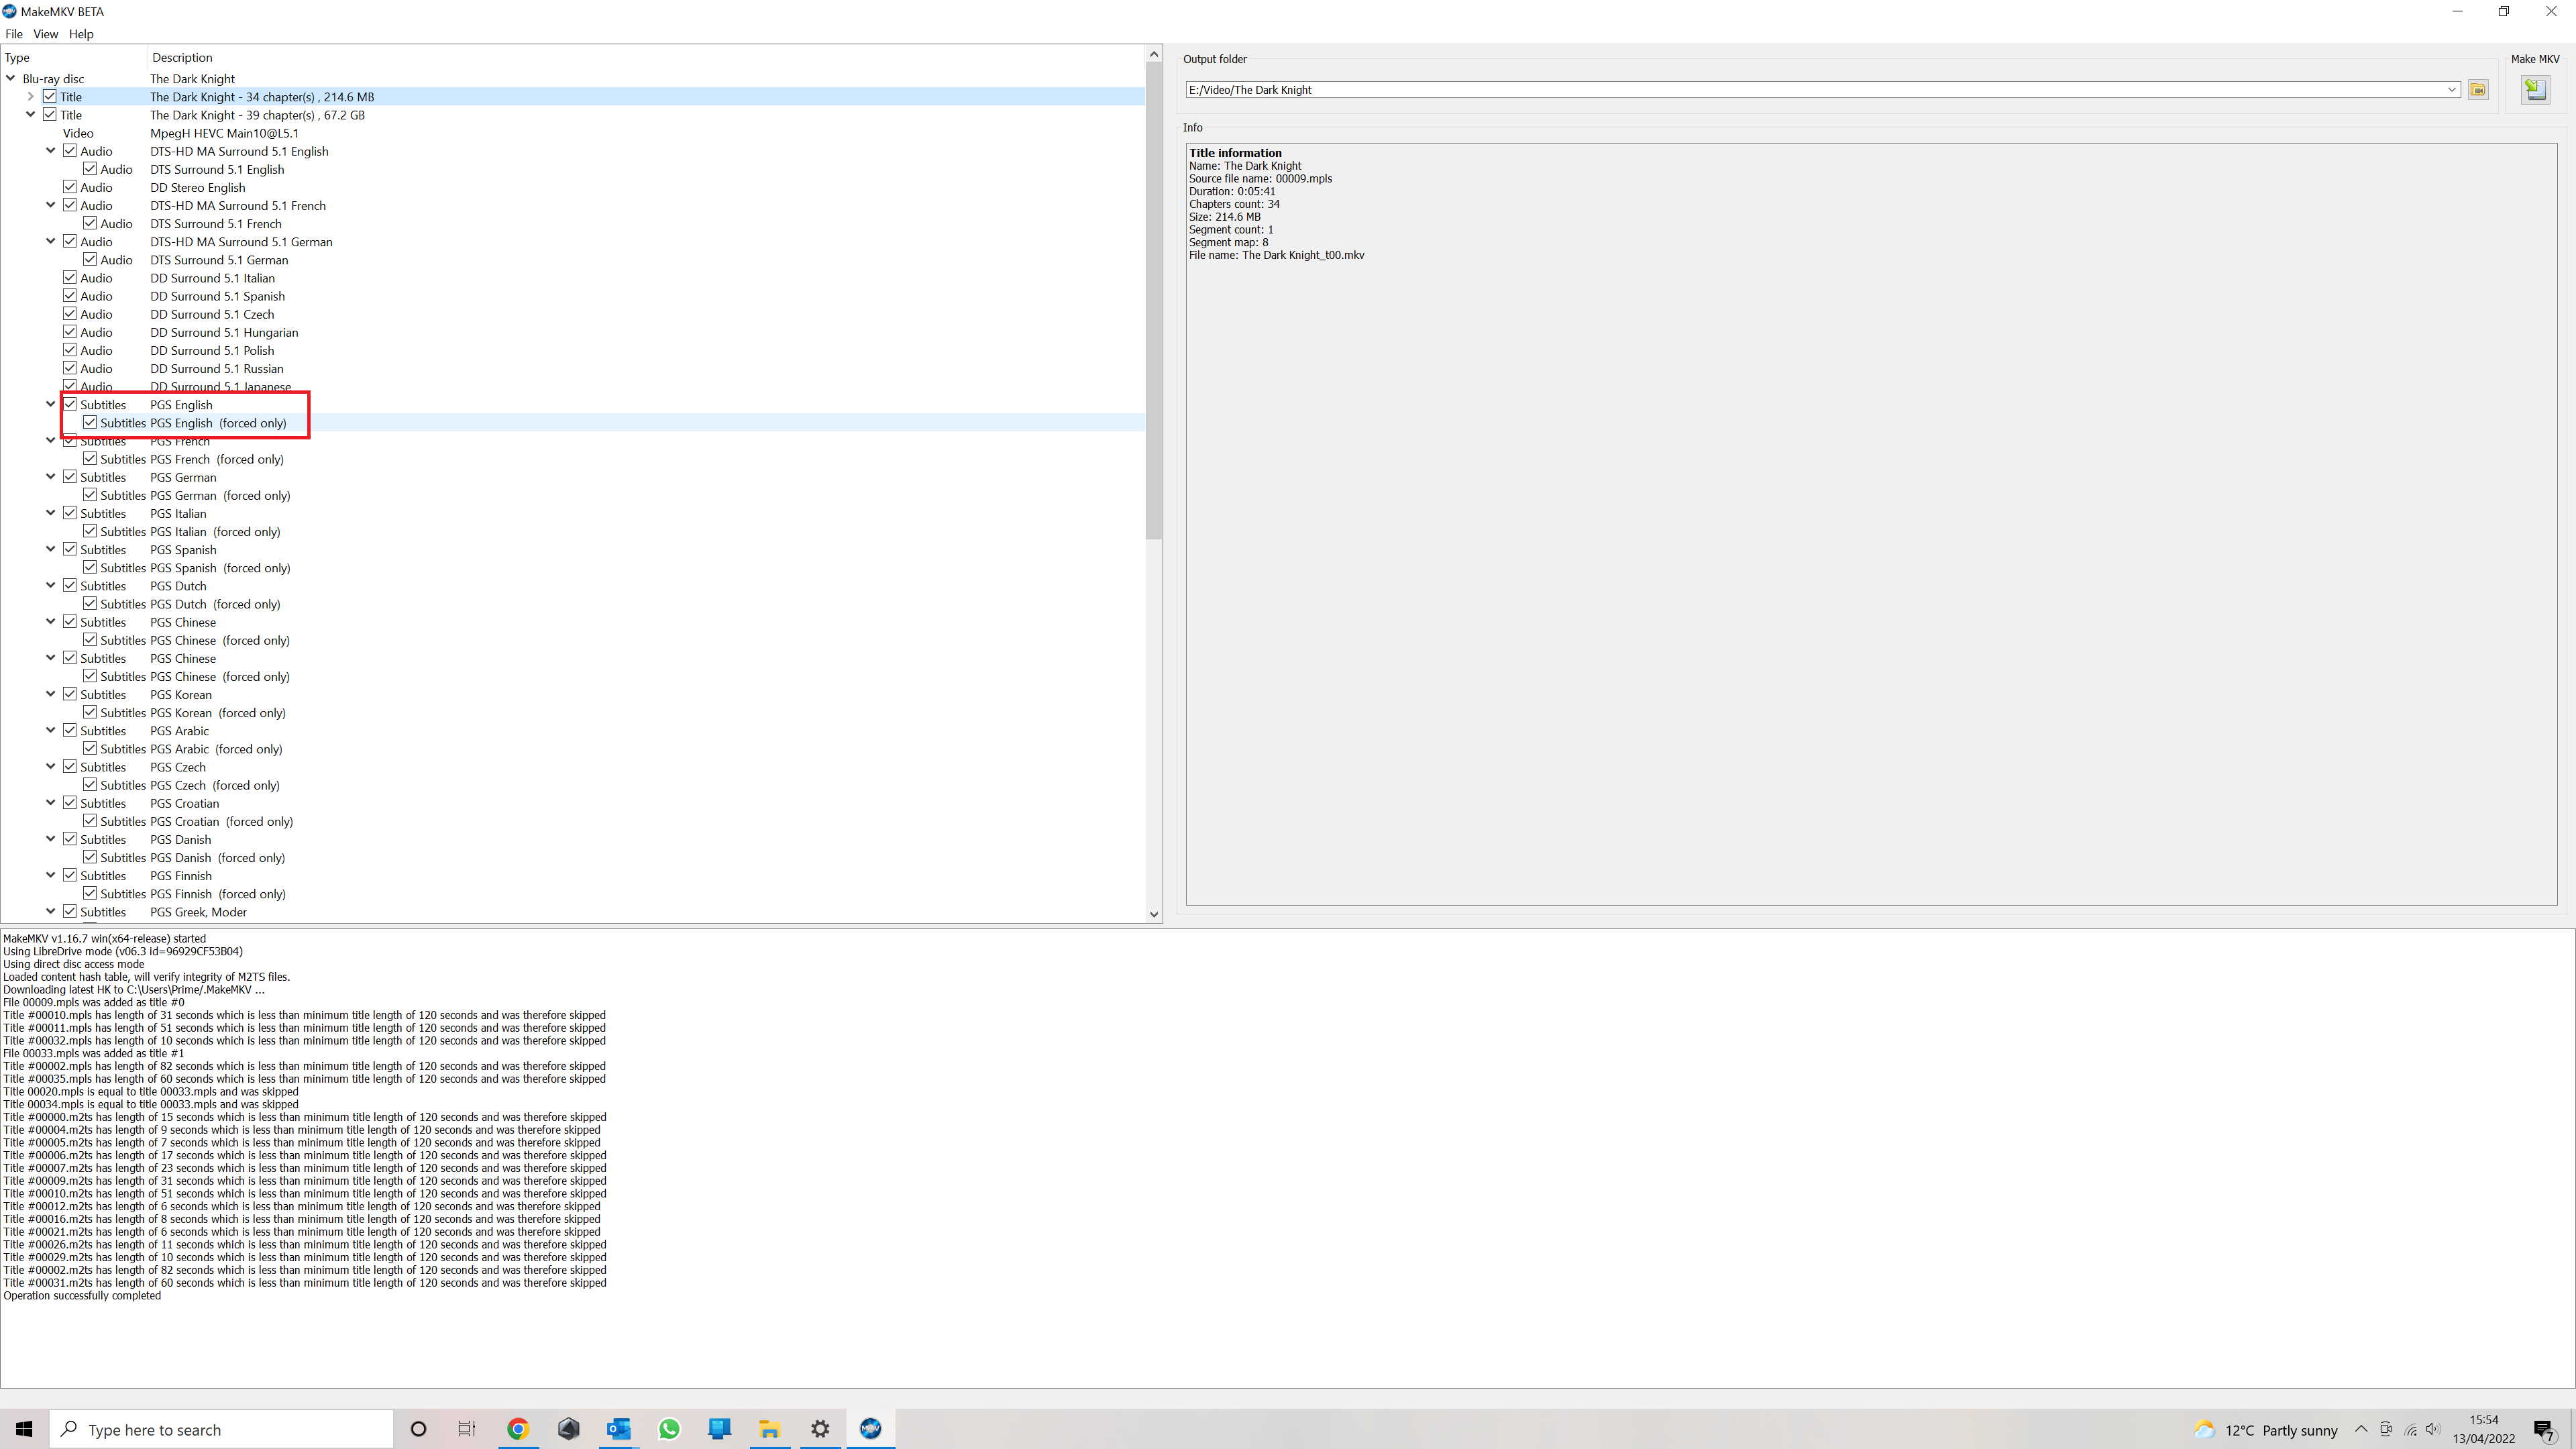Click the tree vertical scrollbar thumb
2576x1449 pixels.
(1154, 300)
